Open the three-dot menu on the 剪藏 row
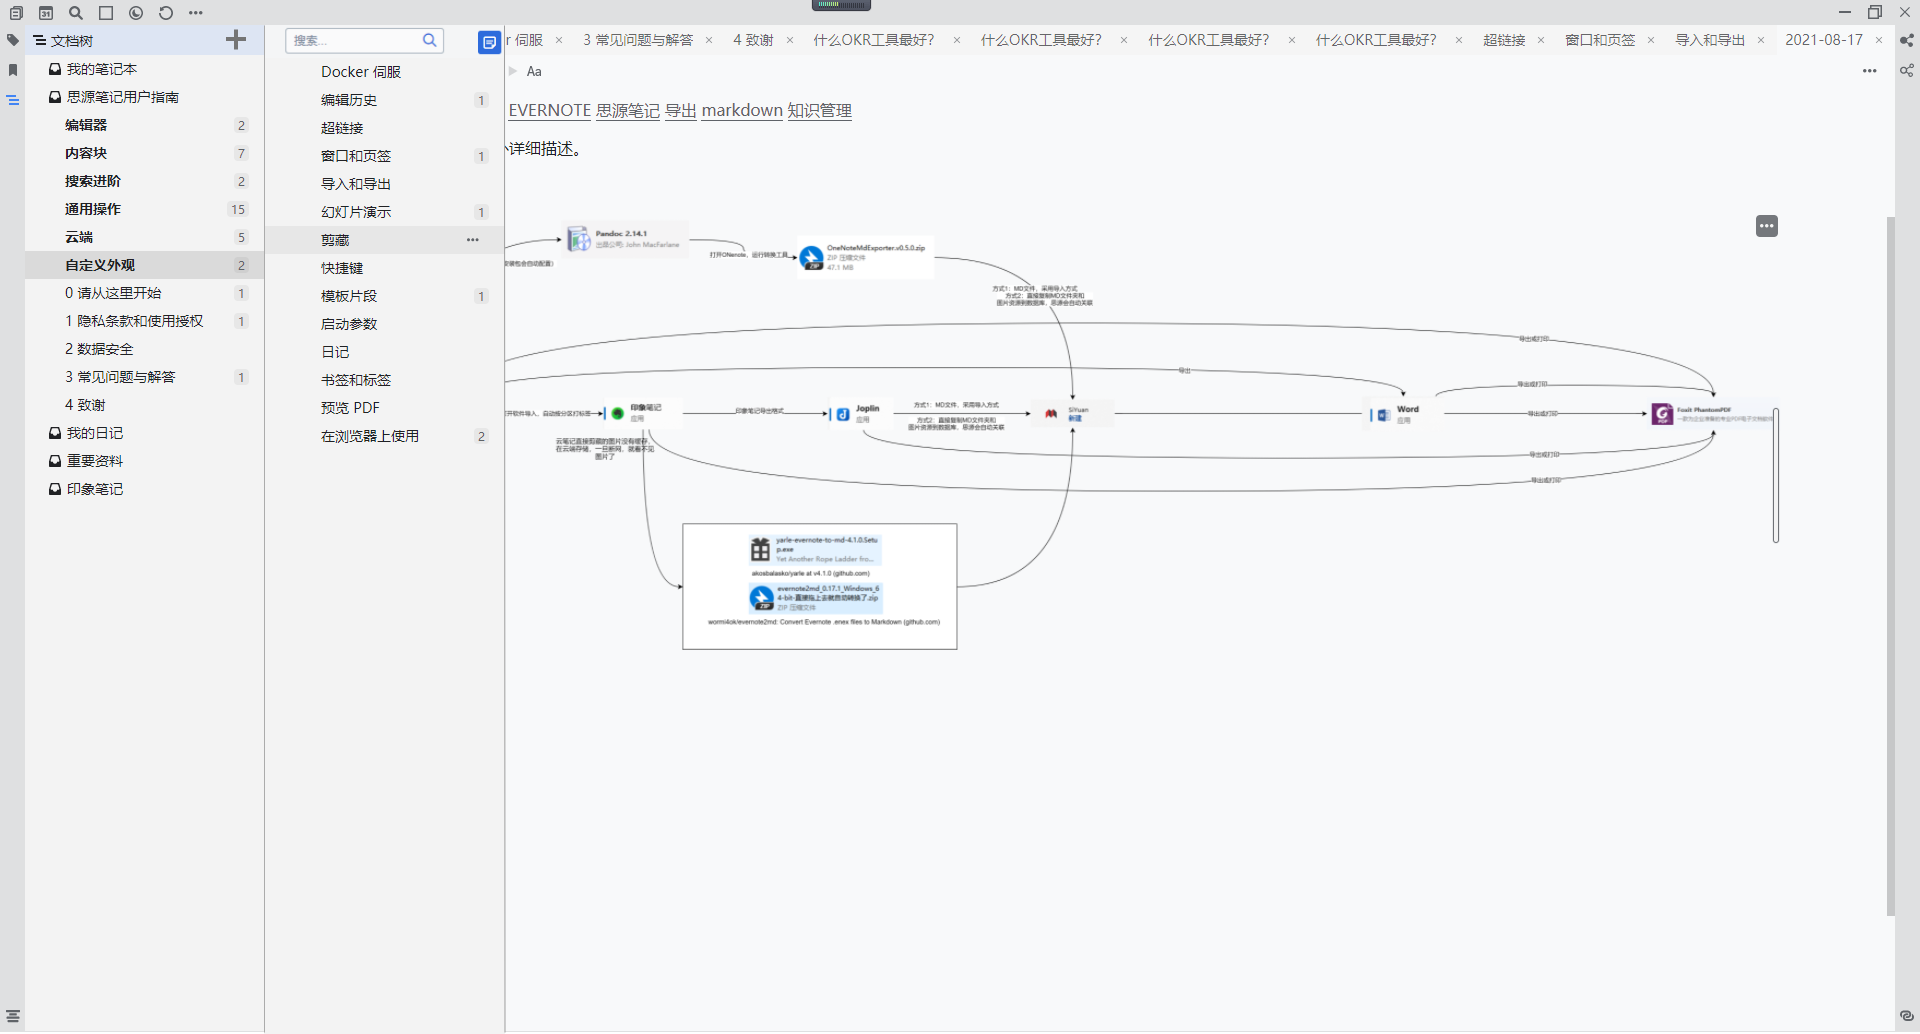Screen dimensions: 1920x1034 (x=473, y=240)
